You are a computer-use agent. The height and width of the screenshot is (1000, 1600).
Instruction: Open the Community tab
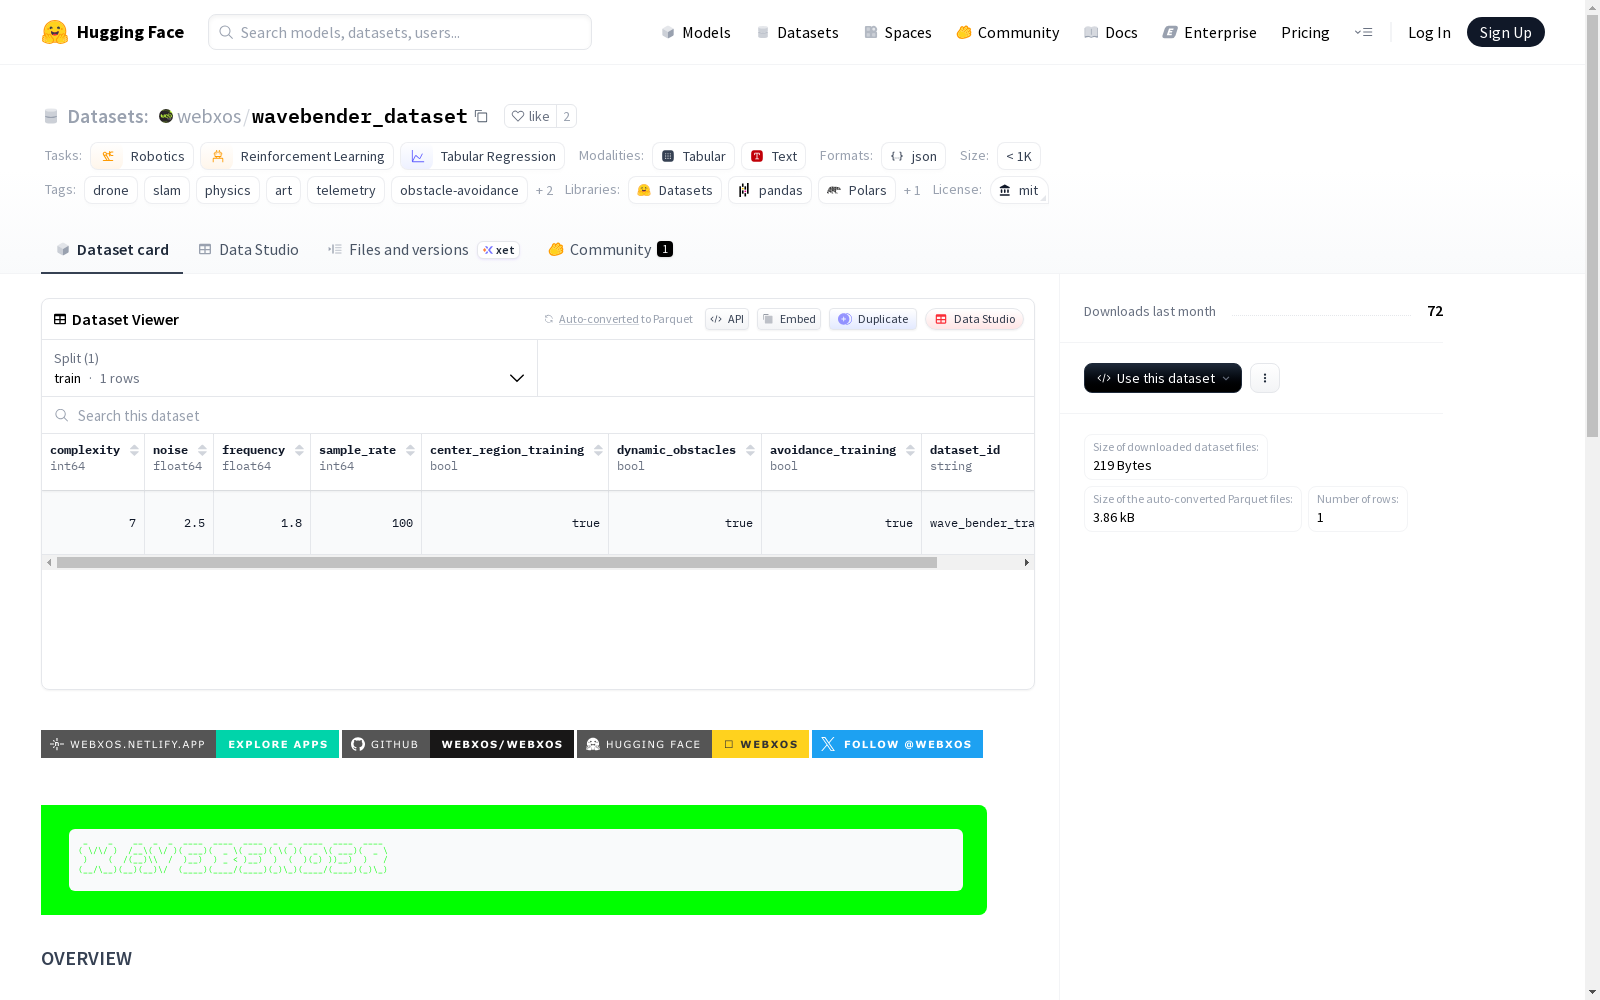tap(610, 250)
